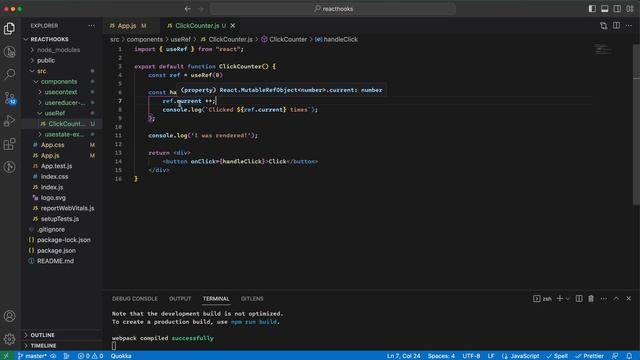Expand the Timeline section

click(62, 345)
